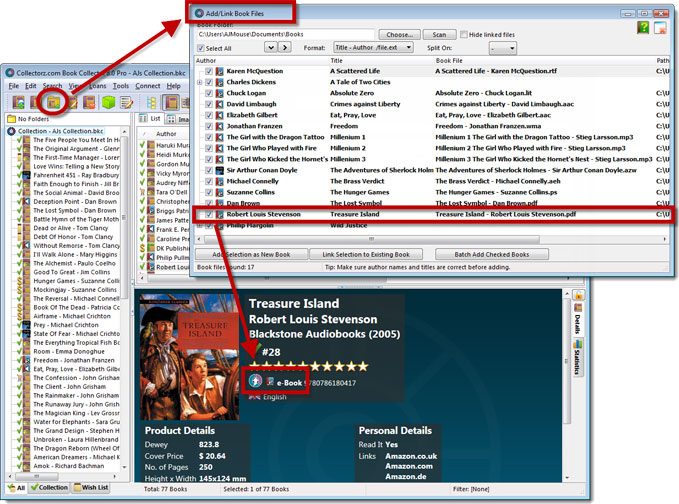This screenshot has height=504, width=679.
Task: Click the Scan button
Action: [438, 34]
